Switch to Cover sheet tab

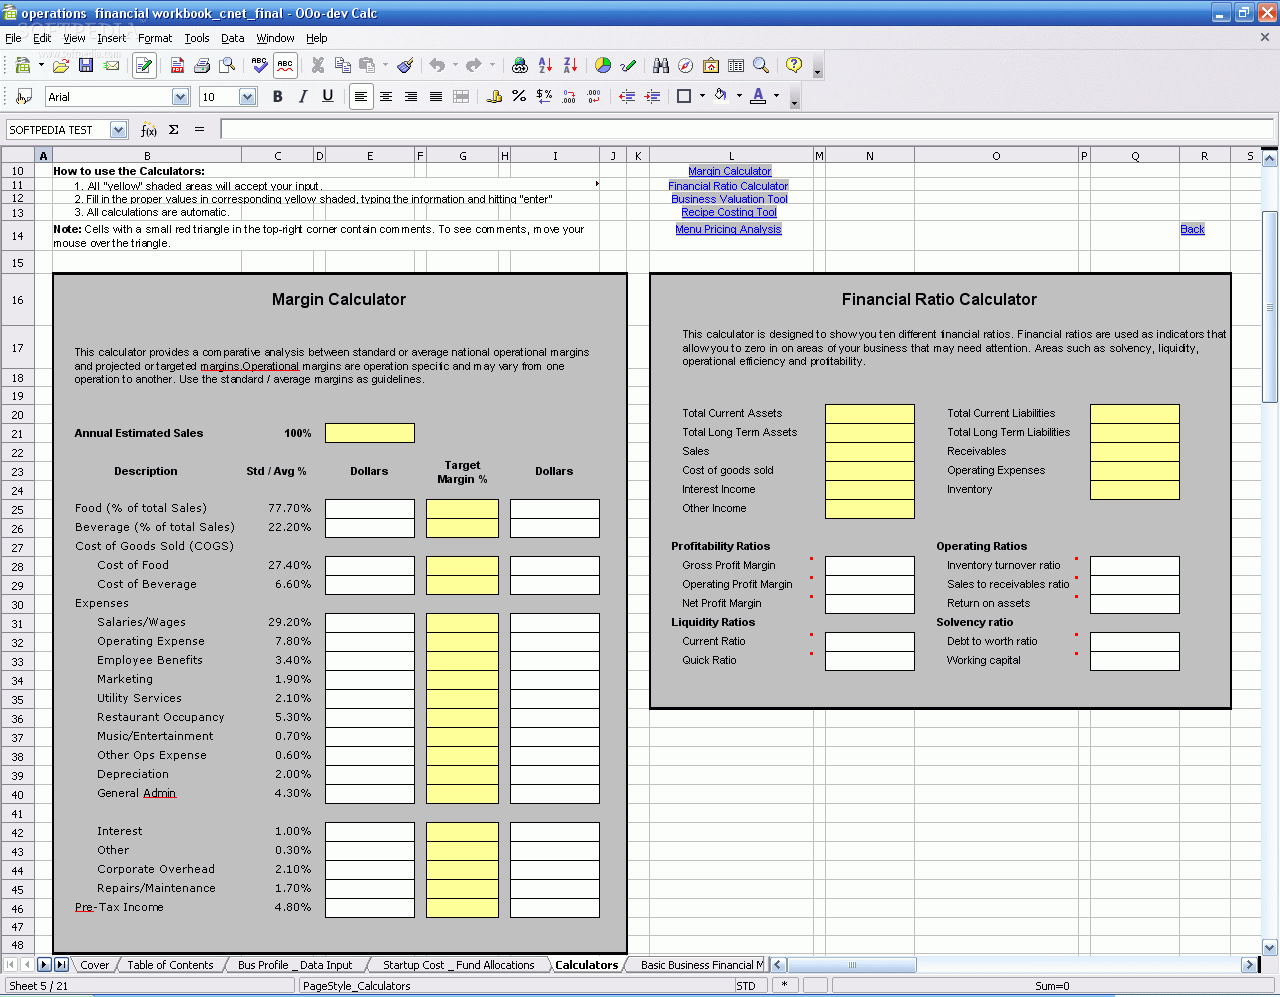95,965
